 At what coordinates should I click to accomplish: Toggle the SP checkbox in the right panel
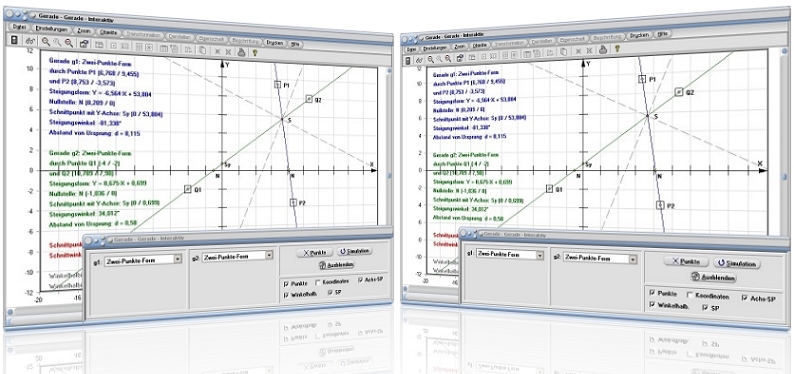(704, 307)
